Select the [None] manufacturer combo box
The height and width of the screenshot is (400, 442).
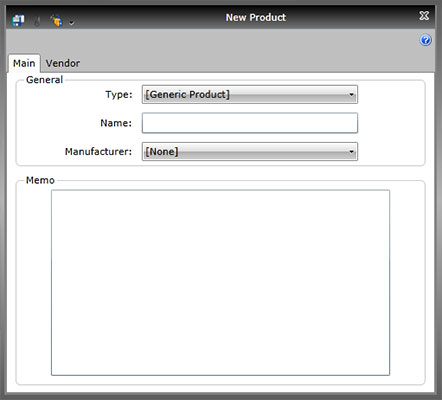click(x=250, y=152)
